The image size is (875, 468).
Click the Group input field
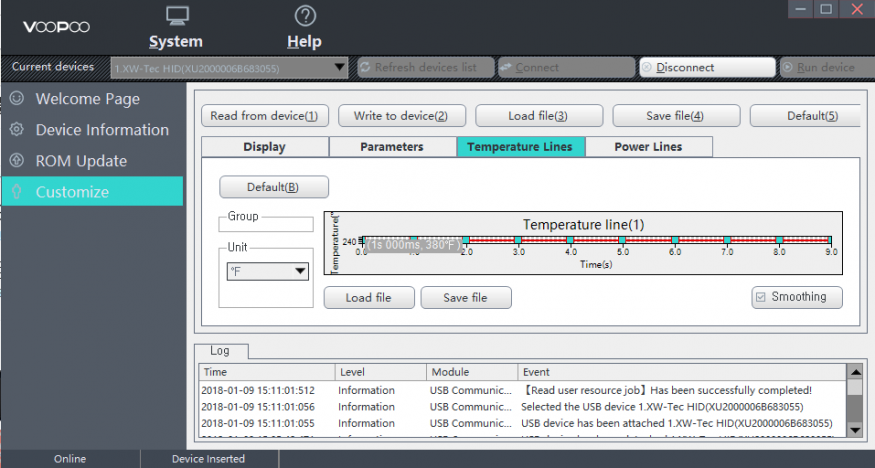pyautogui.click(x=266, y=225)
